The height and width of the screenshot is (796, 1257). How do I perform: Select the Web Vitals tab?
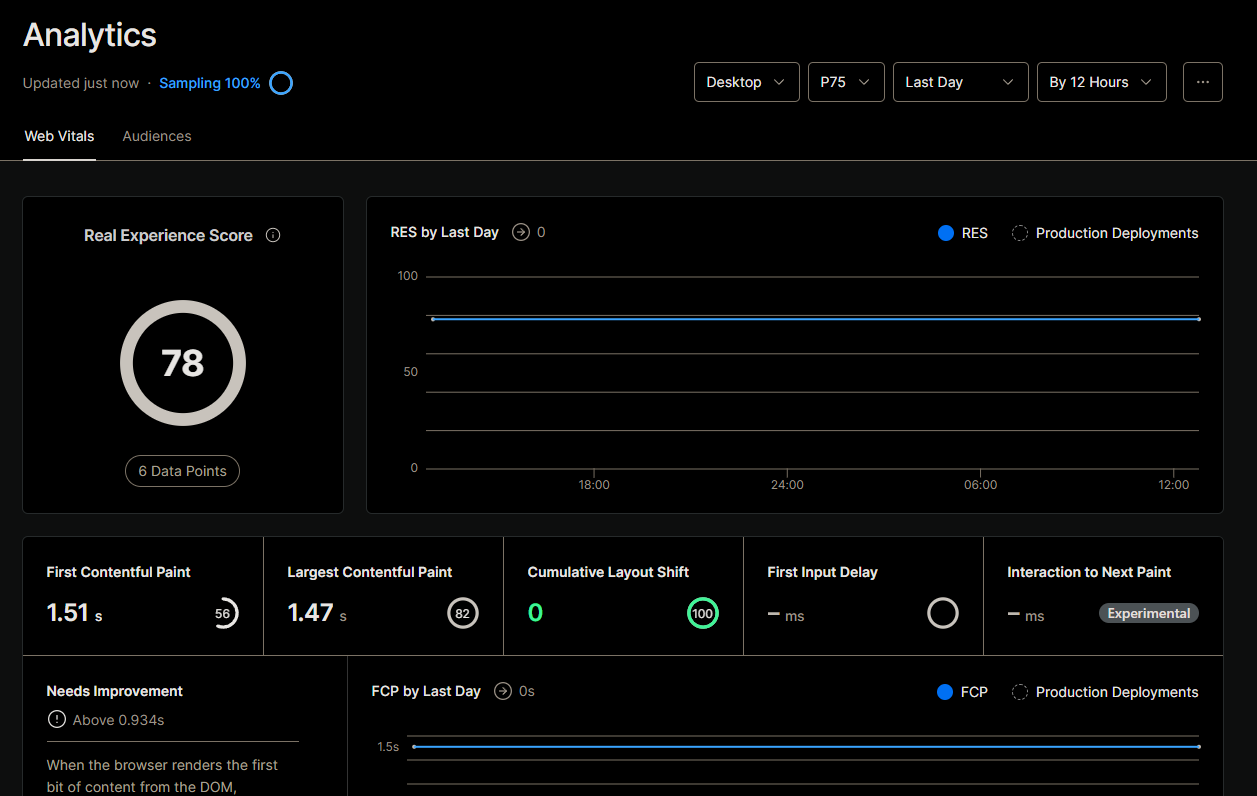click(x=59, y=136)
